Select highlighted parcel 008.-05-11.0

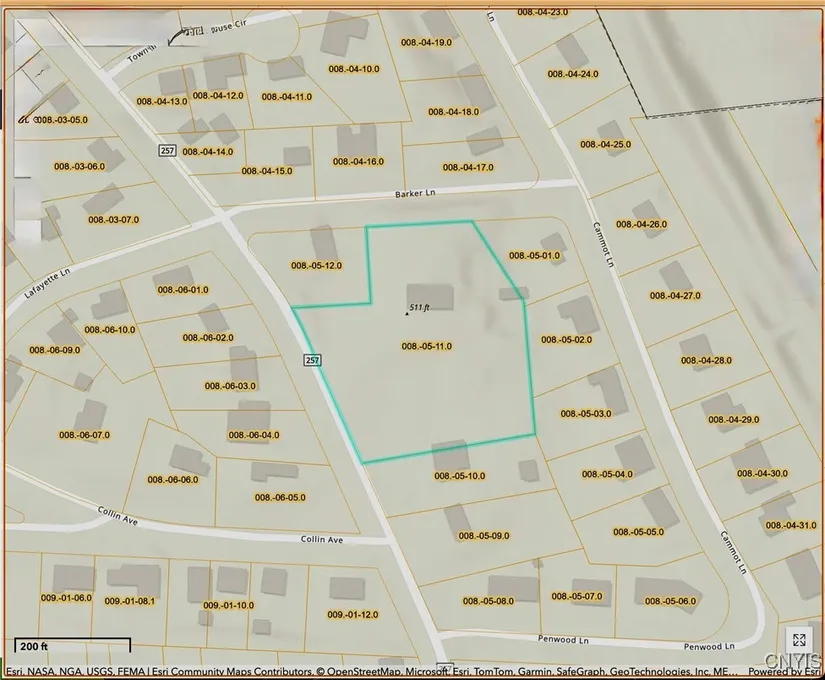pos(427,346)
